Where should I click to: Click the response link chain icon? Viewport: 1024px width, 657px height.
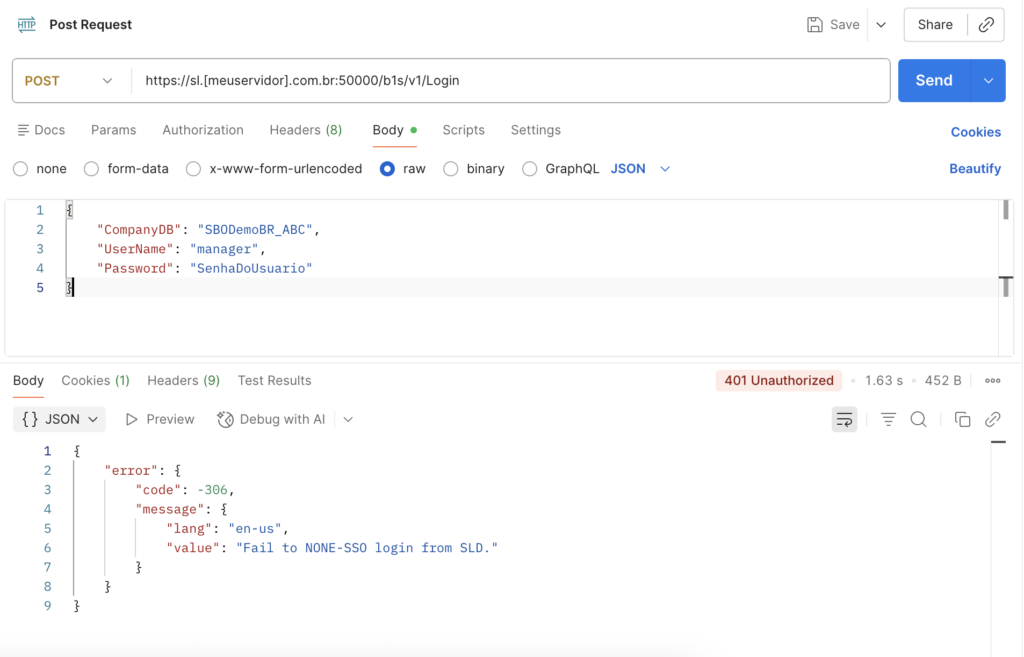tap(993, 420)
